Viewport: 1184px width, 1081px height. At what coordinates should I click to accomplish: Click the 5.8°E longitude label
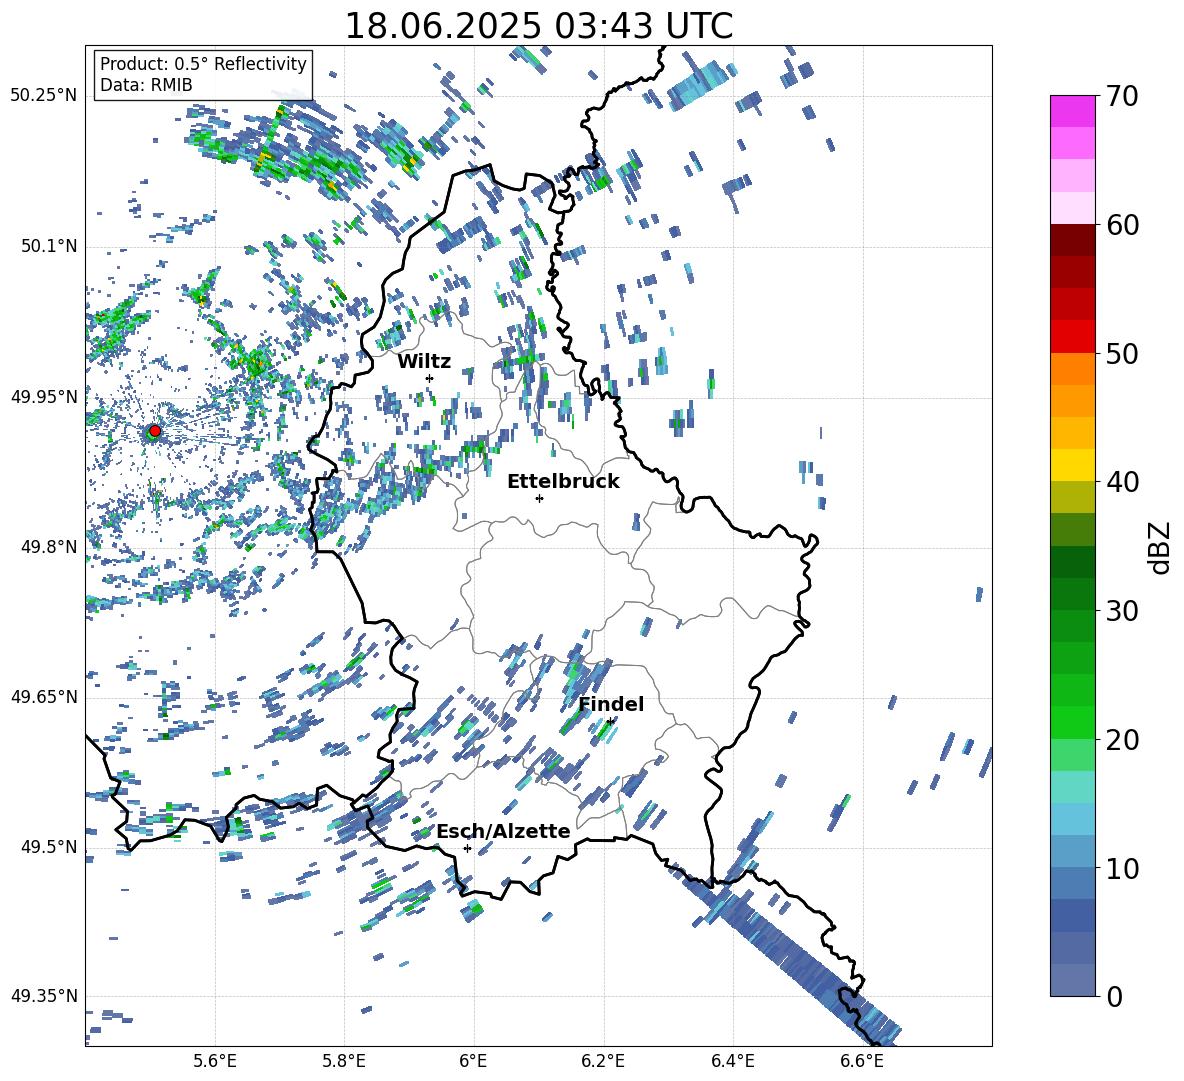tap(344, 1061)
